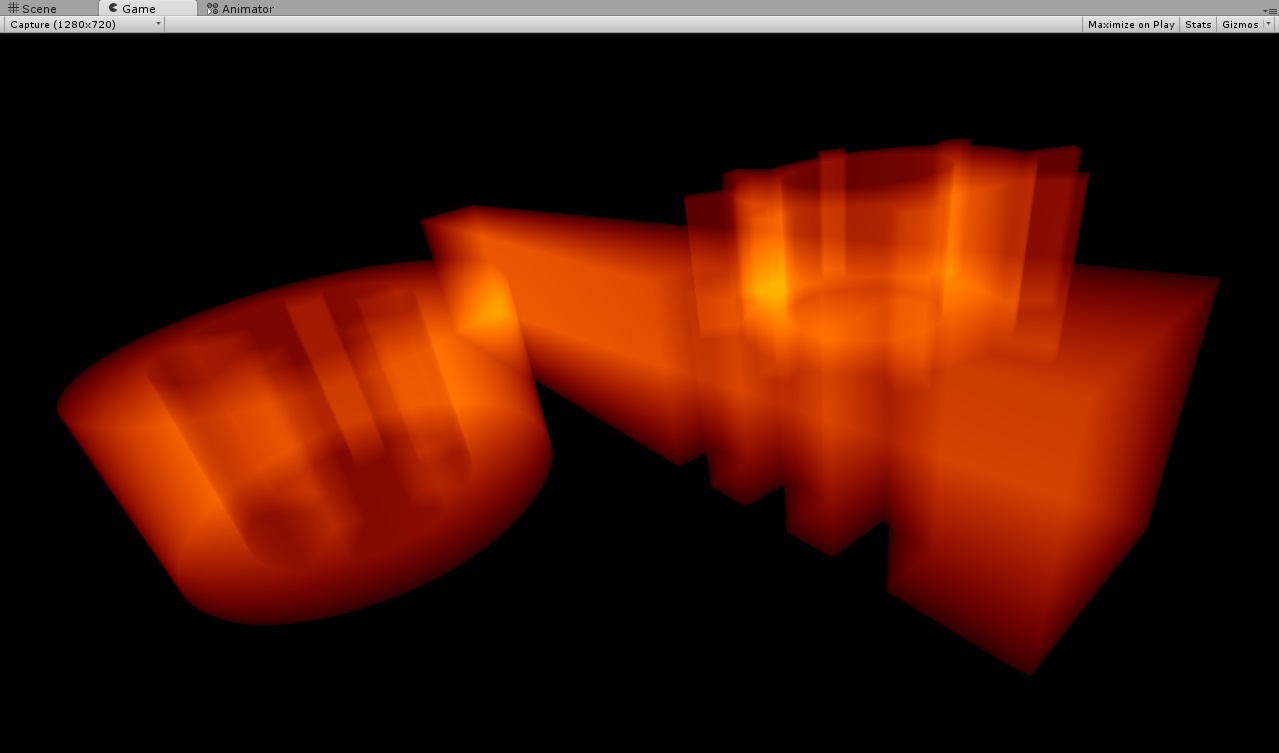This screenshot has width=1279, height=753.
Task: Select the Game tab
Action: coord(140,8)
